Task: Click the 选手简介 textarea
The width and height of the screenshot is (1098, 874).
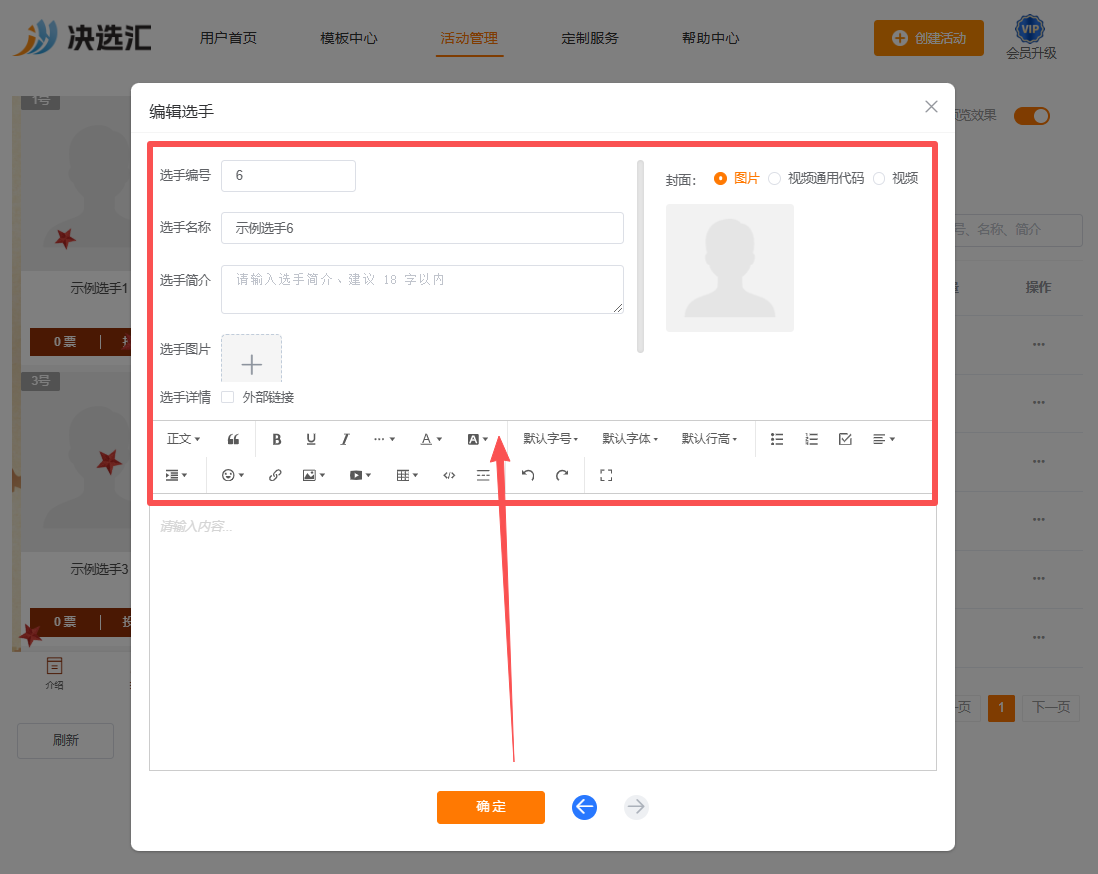Action: click(x=422, y=289)
